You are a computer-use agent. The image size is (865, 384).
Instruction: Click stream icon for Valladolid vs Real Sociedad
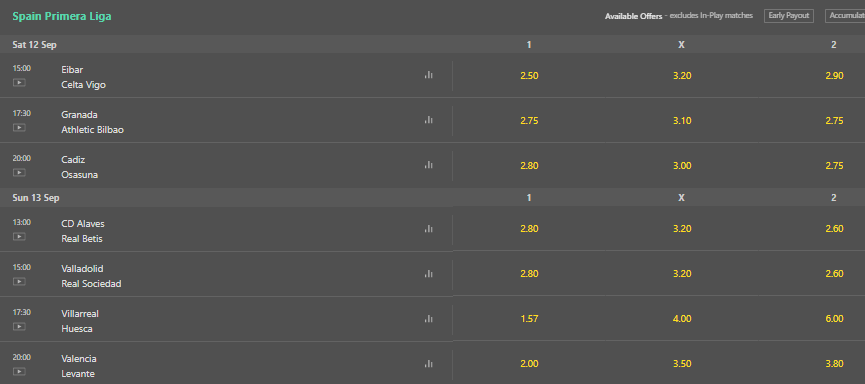coord(19,281)
